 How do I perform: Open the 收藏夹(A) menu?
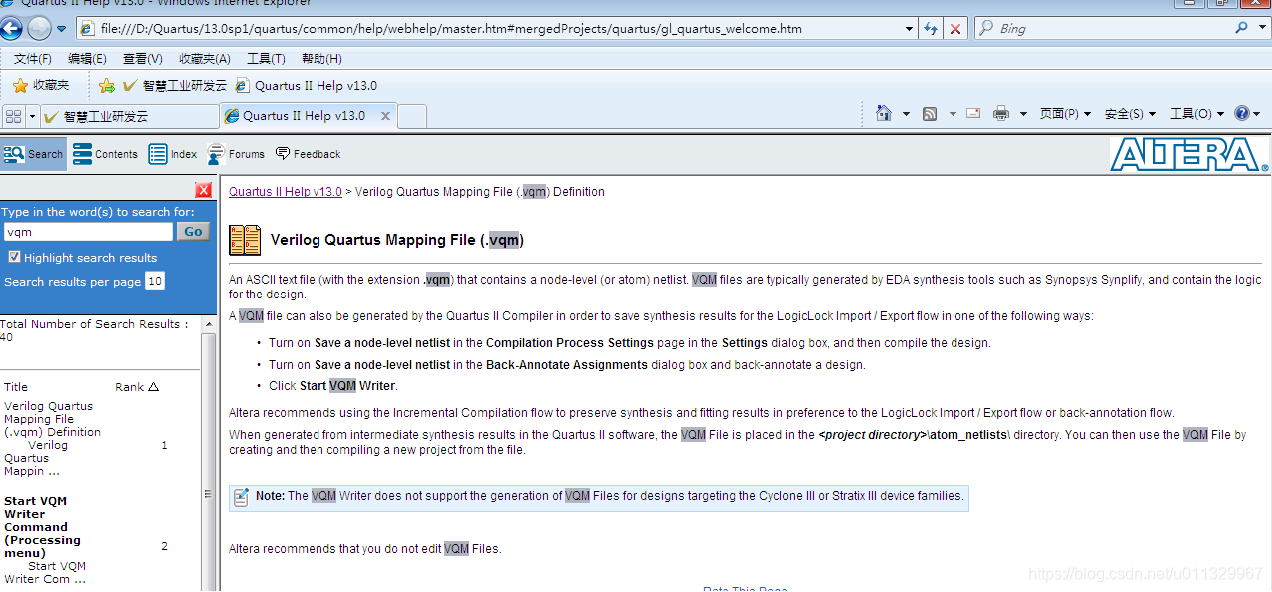(204, 59)
